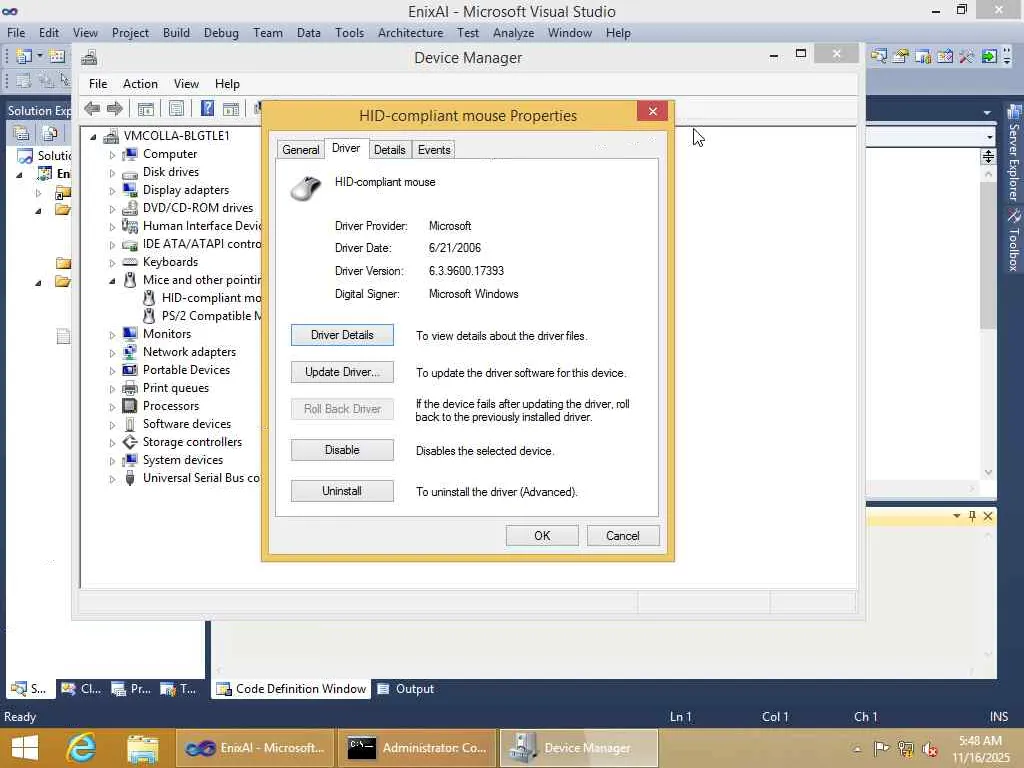Select the Print queues tree item
Screen dimensions: 1024x768
tap(176, 388)
